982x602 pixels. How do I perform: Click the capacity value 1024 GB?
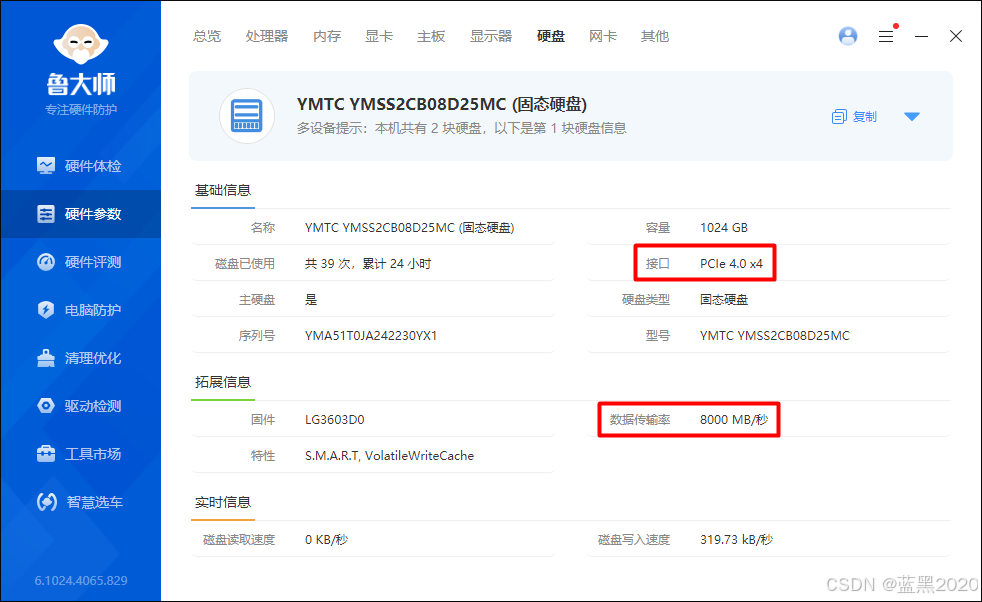(724, 228)
